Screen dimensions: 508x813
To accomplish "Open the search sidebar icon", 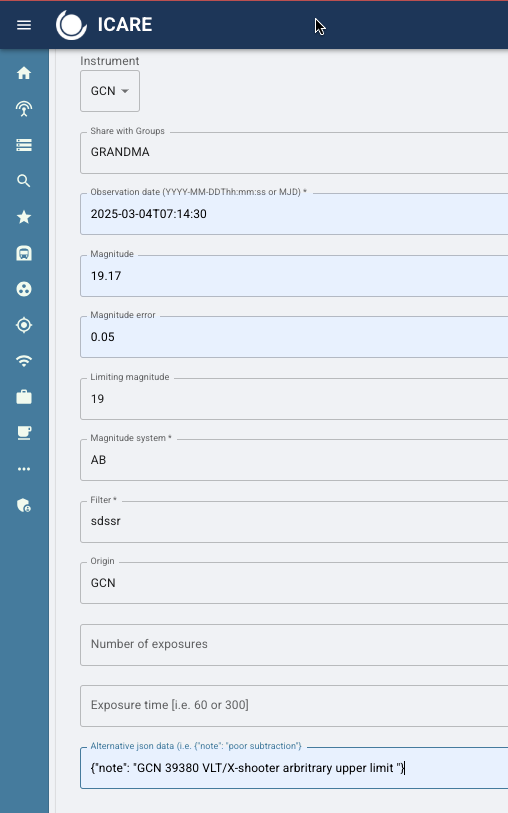I will [24, 181].
